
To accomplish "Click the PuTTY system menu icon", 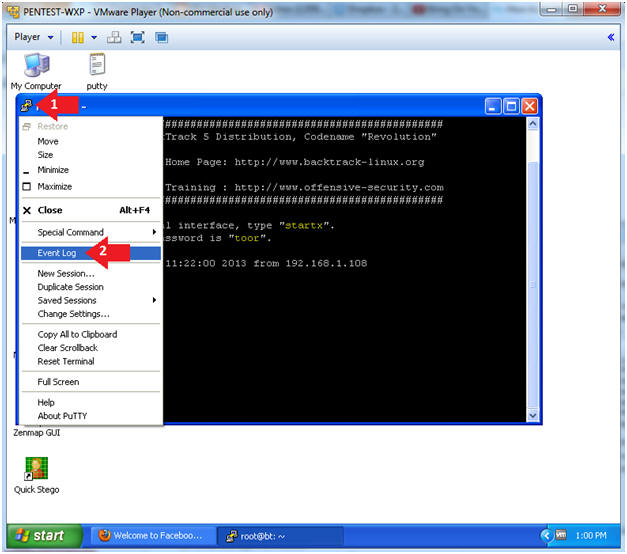I will [26, 106].
